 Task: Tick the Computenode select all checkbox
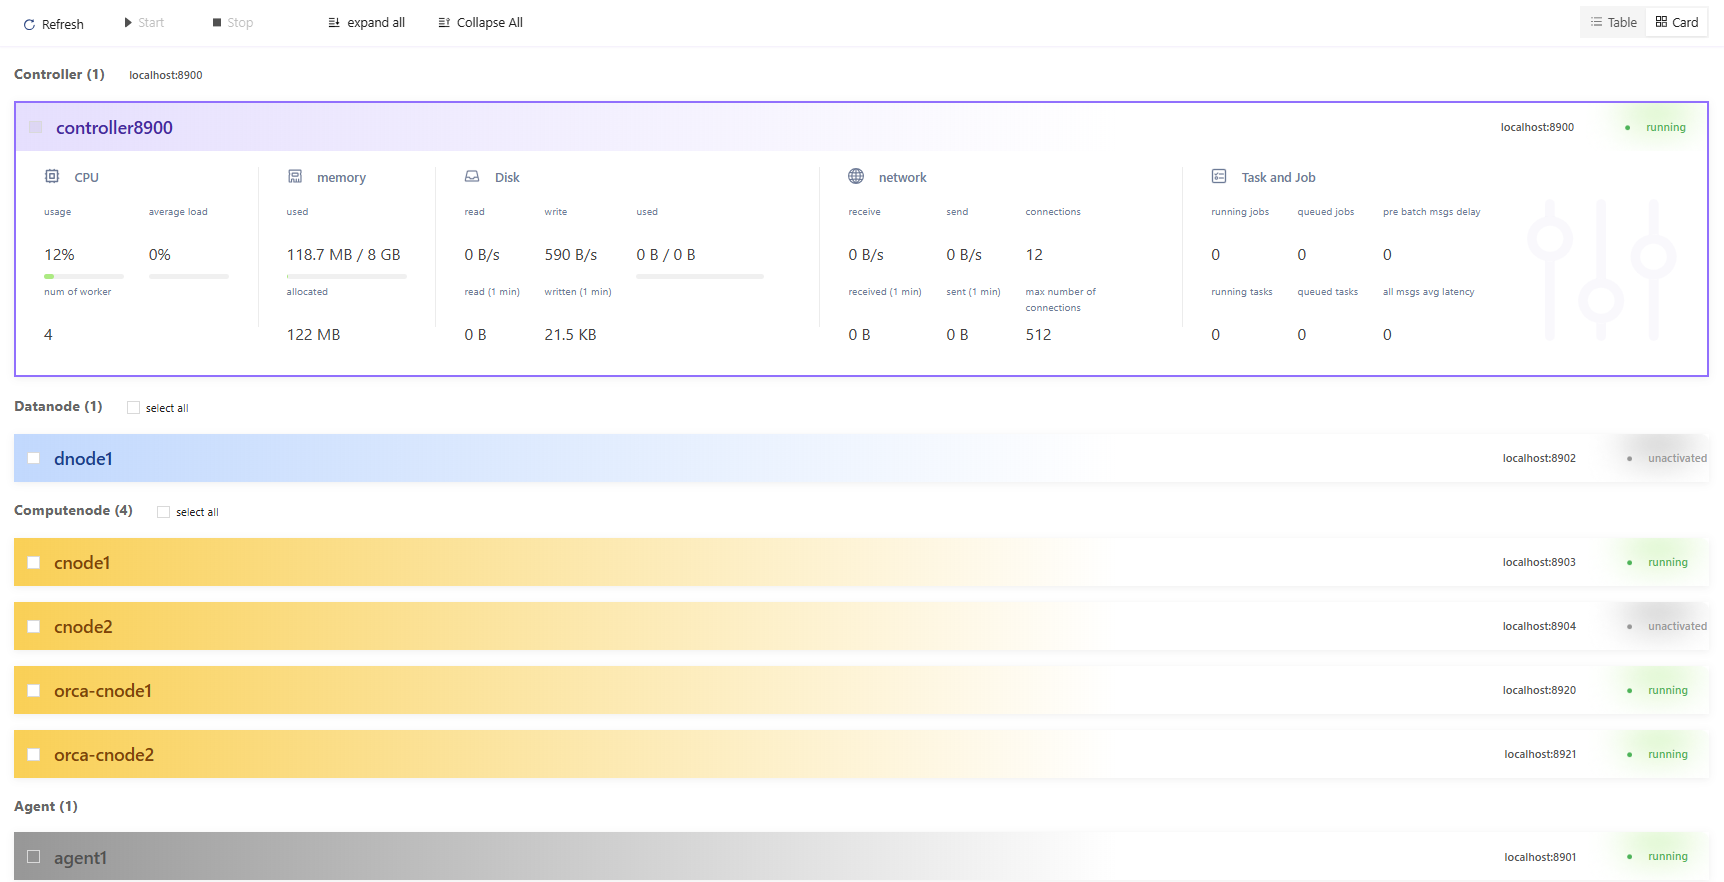pos(163,512)
